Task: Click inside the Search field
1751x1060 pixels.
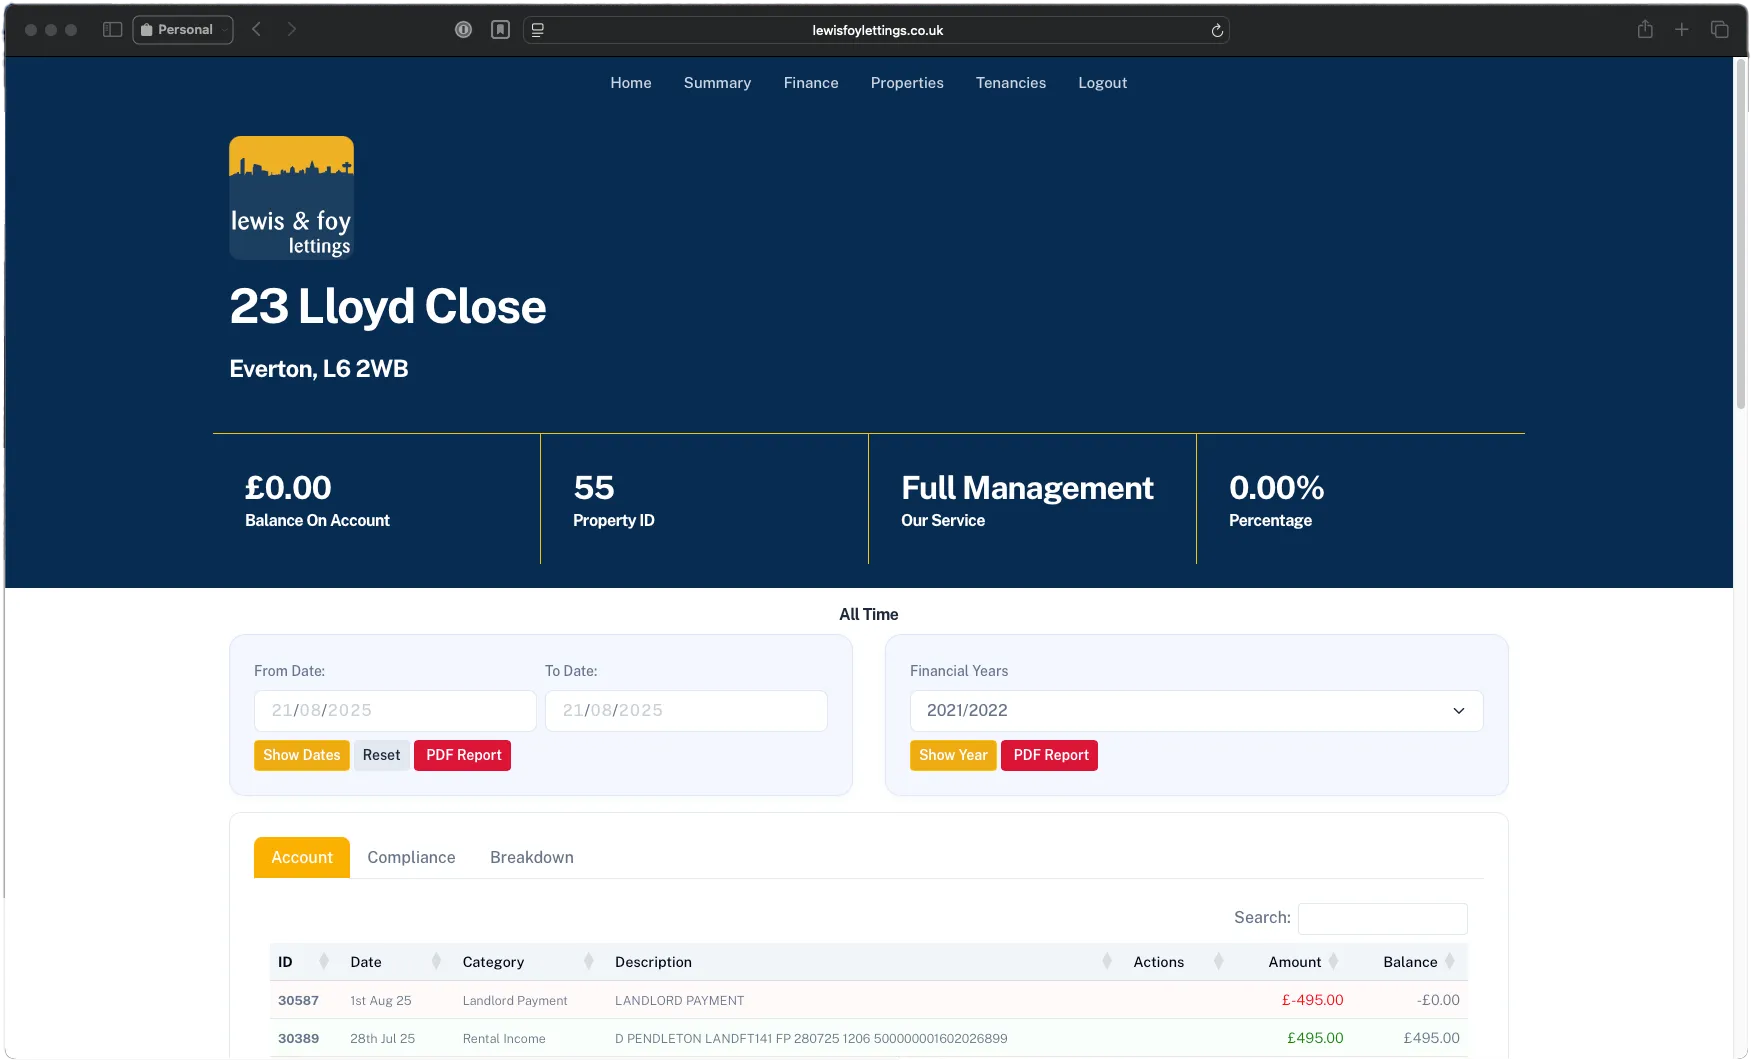Action: pos(1383,918)
